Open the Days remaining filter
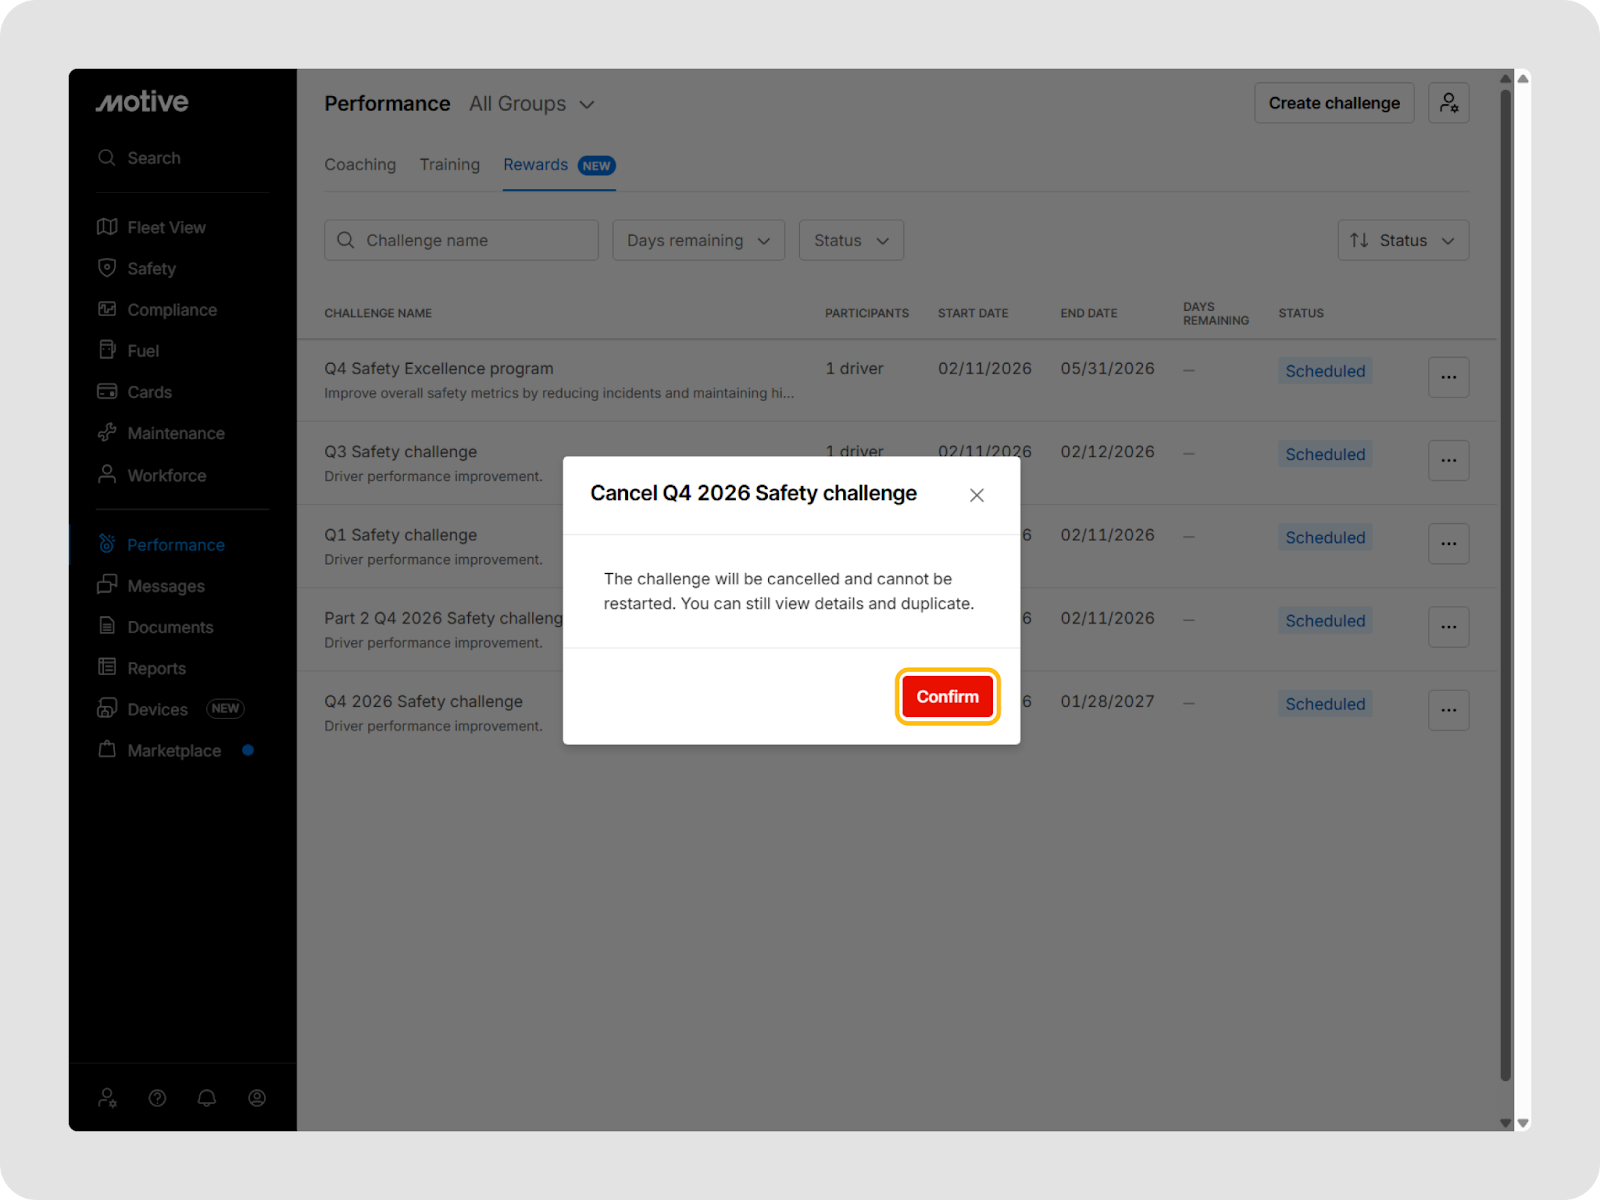 (698, 241)
